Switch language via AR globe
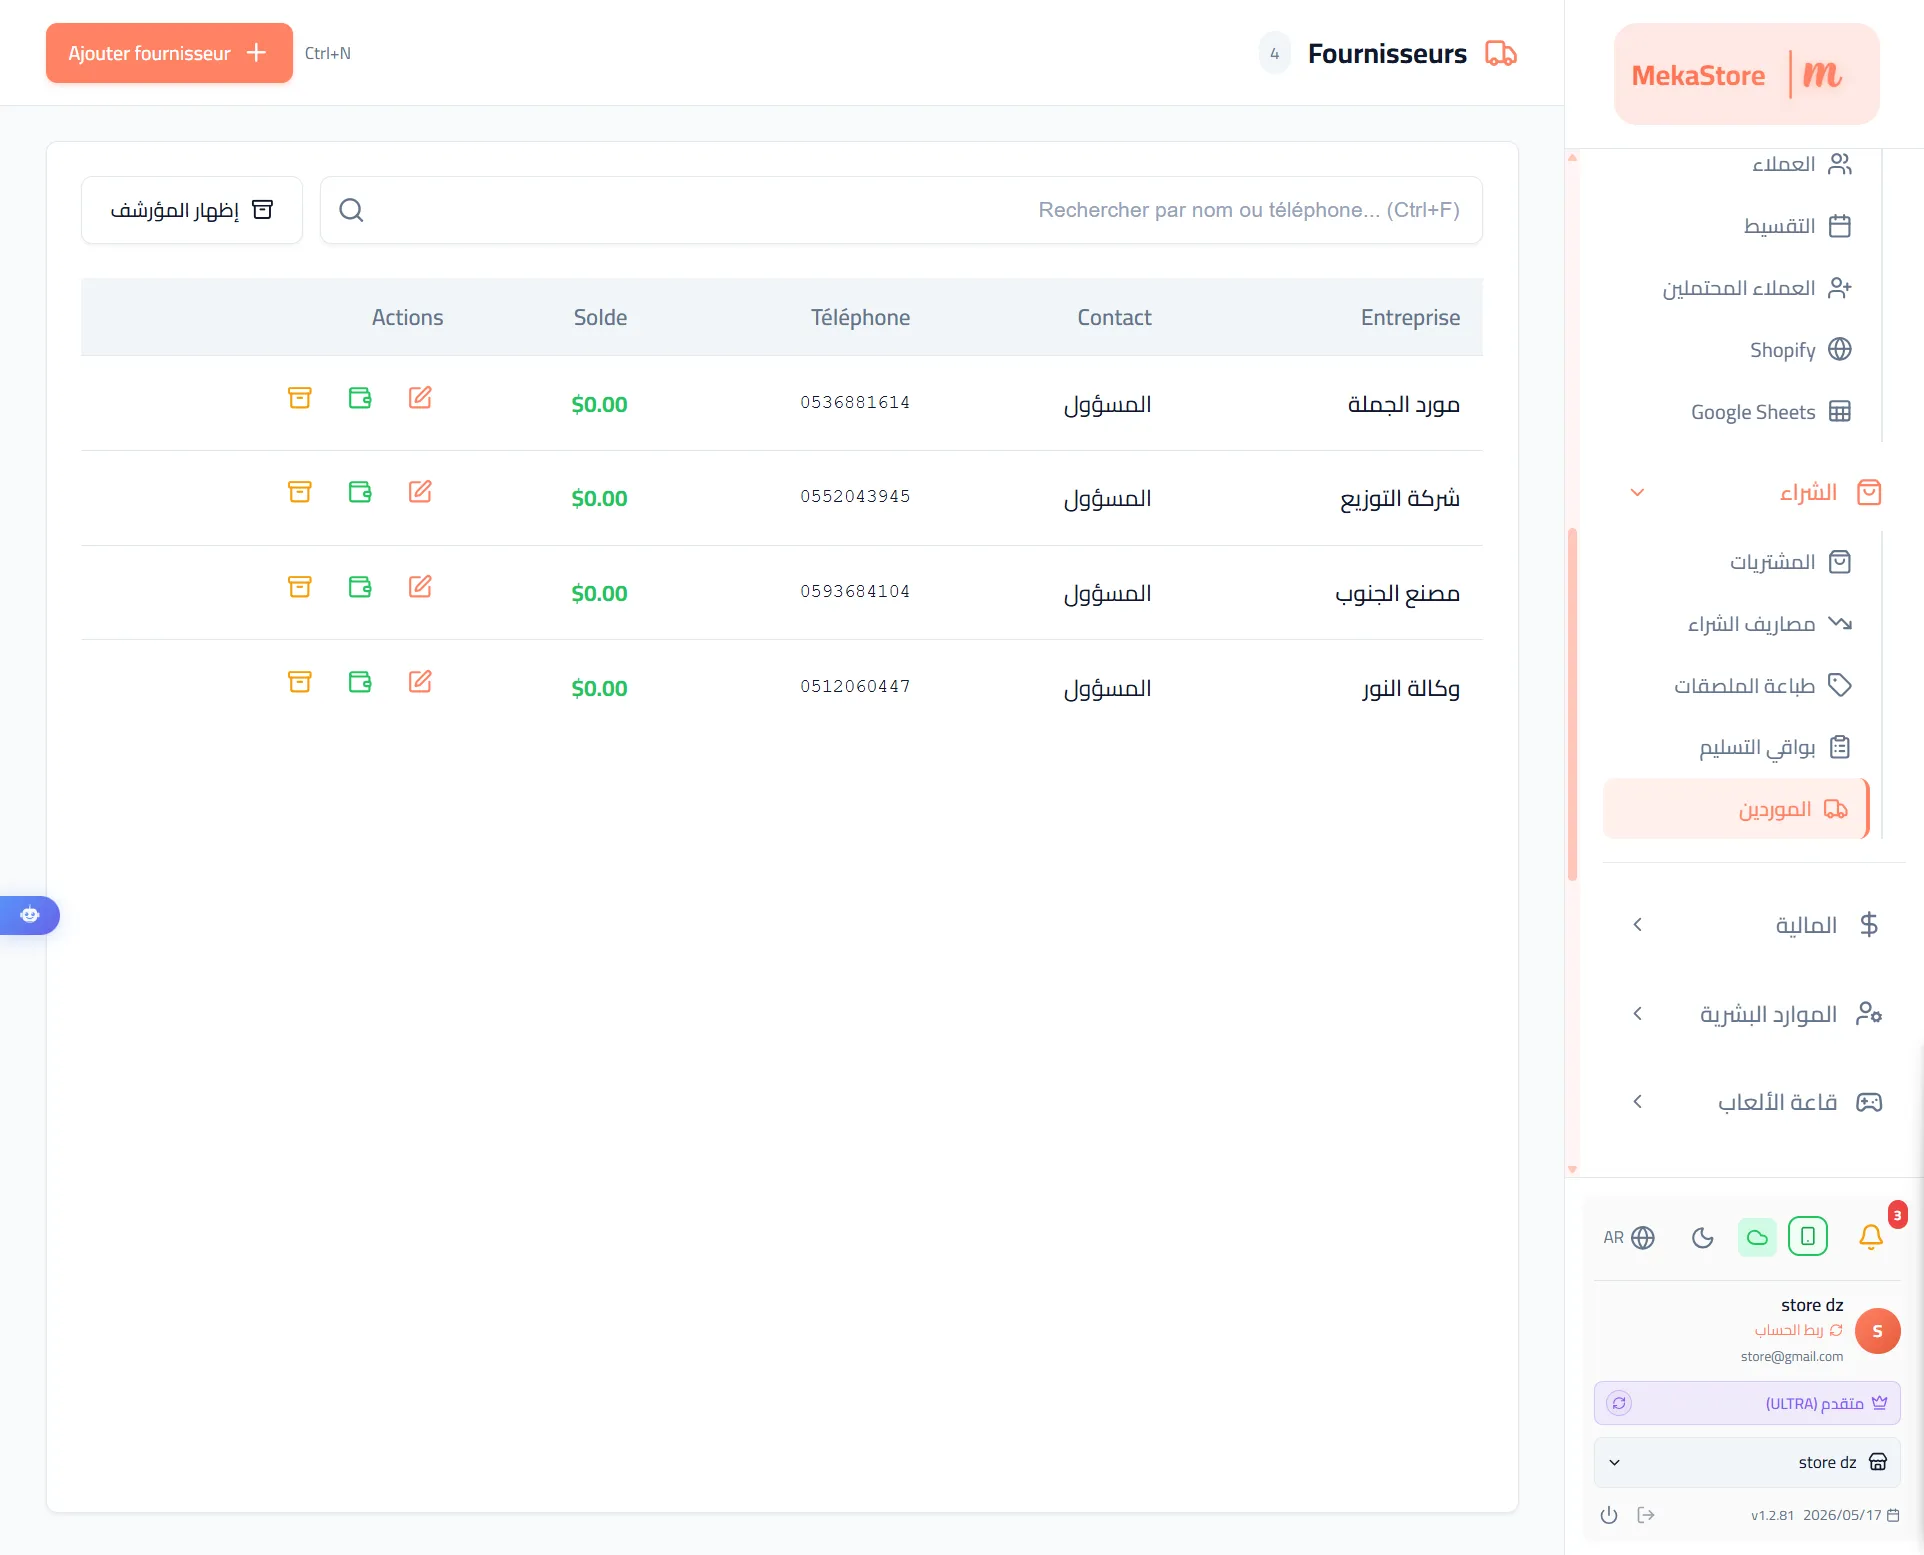 pos(1629,1238)
